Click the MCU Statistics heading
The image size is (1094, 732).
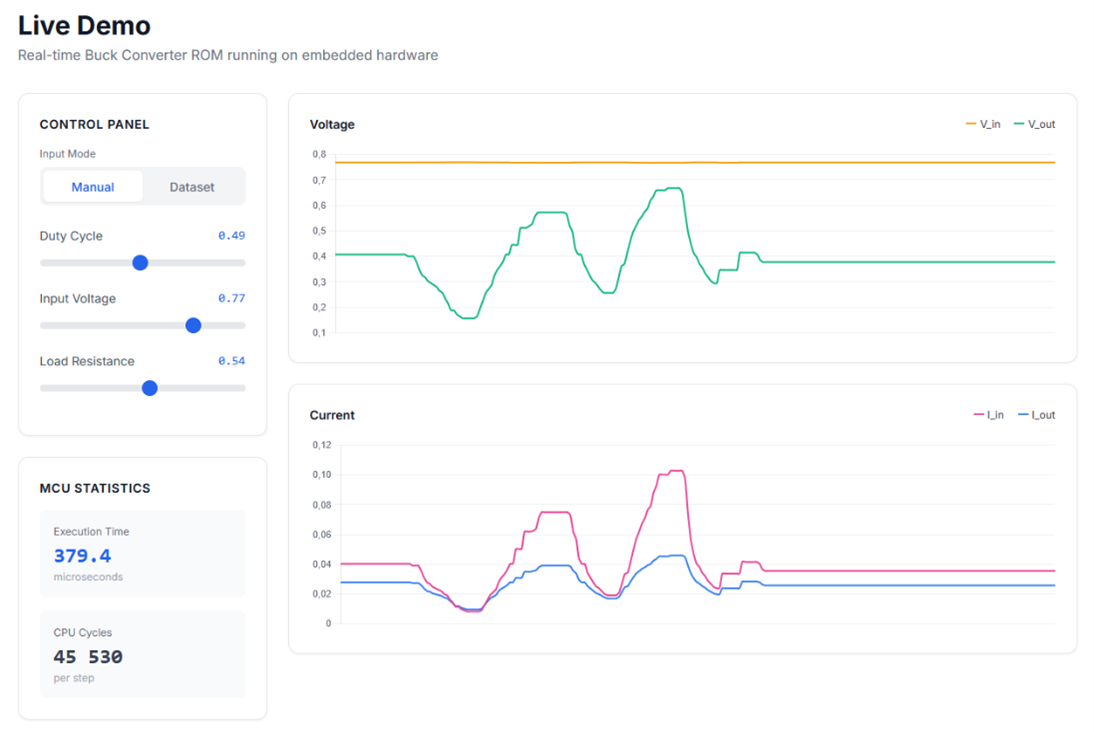95,489
